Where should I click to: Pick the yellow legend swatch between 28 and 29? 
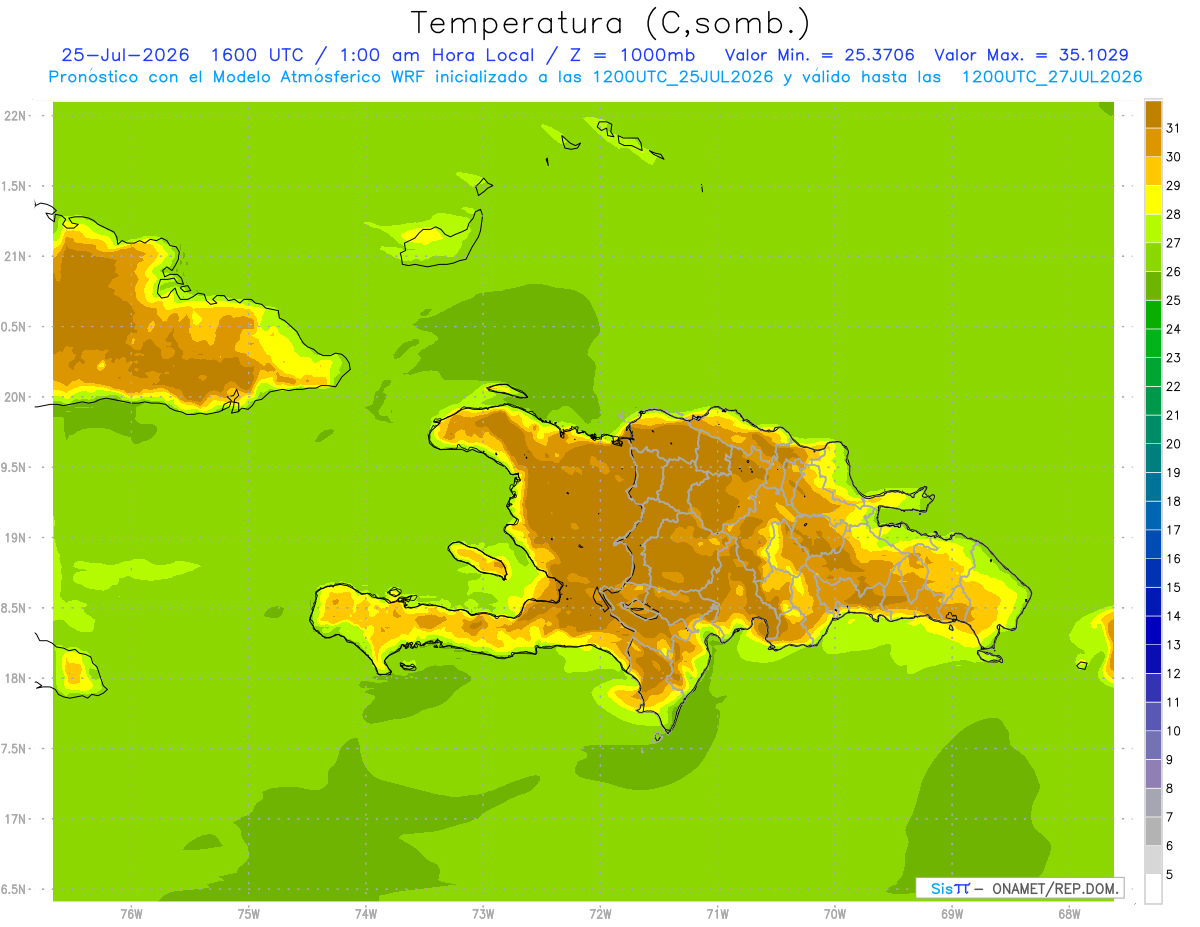point(1153,200)
